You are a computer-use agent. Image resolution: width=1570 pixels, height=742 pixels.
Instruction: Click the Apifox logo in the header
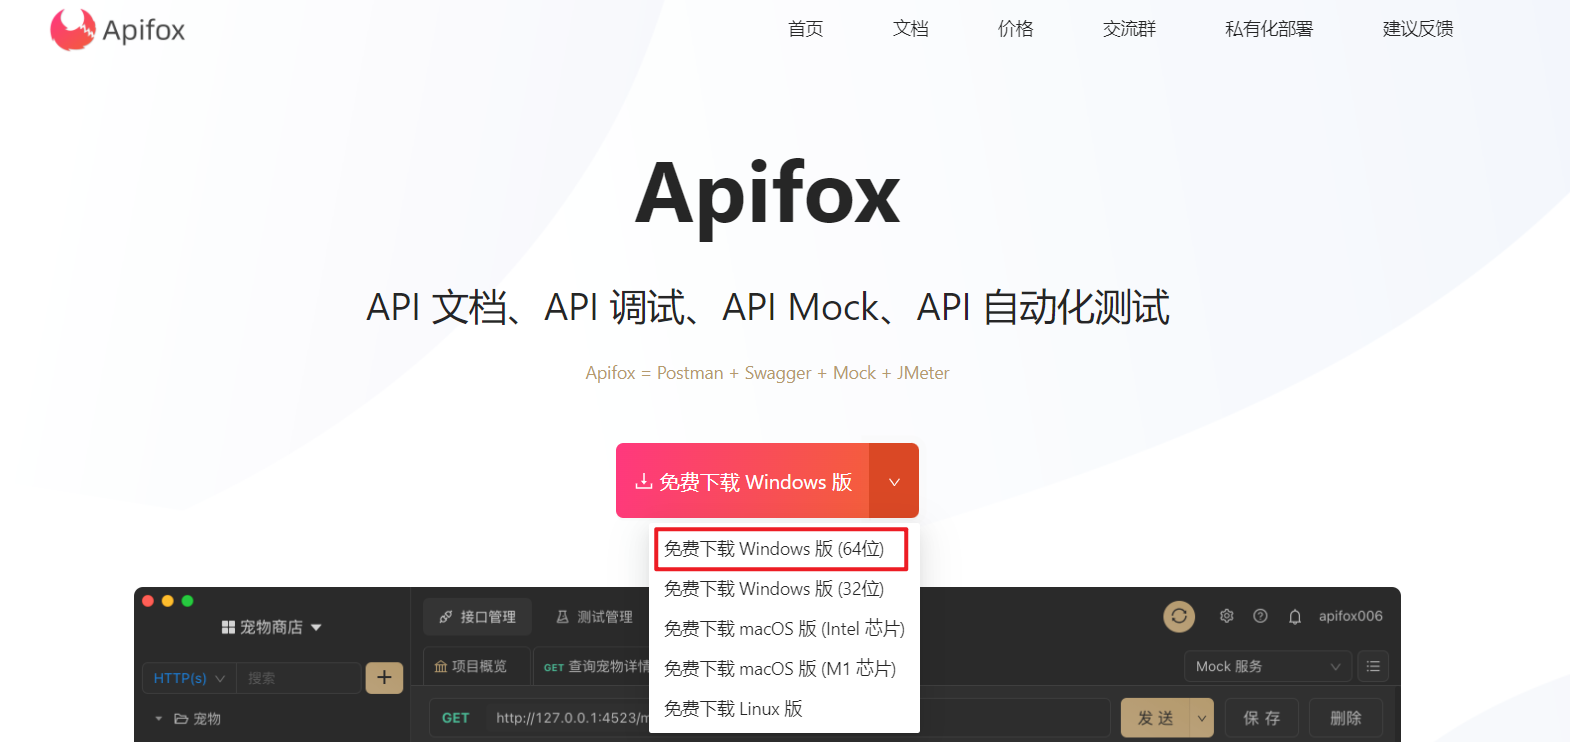(118, 30)
